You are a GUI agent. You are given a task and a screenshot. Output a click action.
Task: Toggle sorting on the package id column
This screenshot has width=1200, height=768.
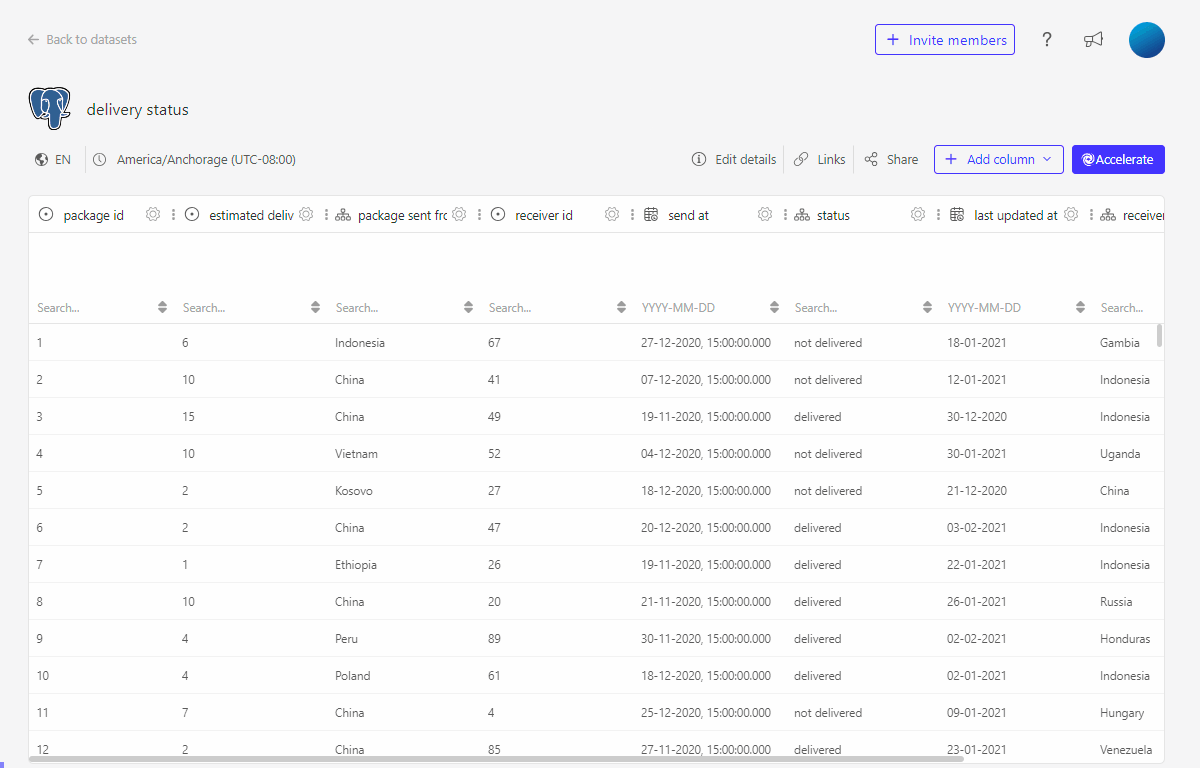click(161, 307)
